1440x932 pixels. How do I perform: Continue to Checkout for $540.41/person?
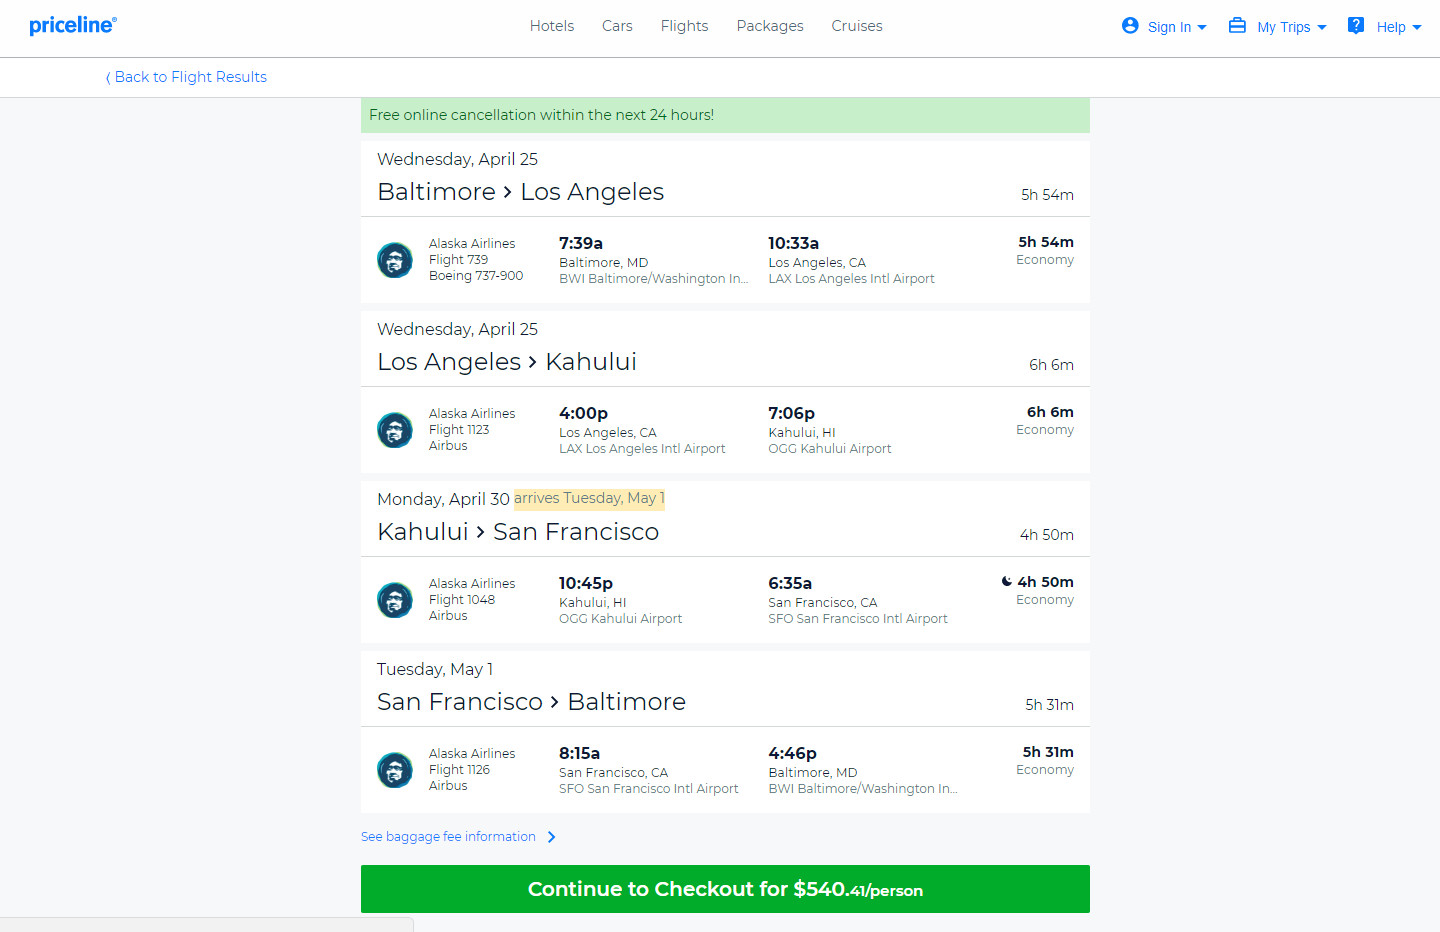(725, 889)
